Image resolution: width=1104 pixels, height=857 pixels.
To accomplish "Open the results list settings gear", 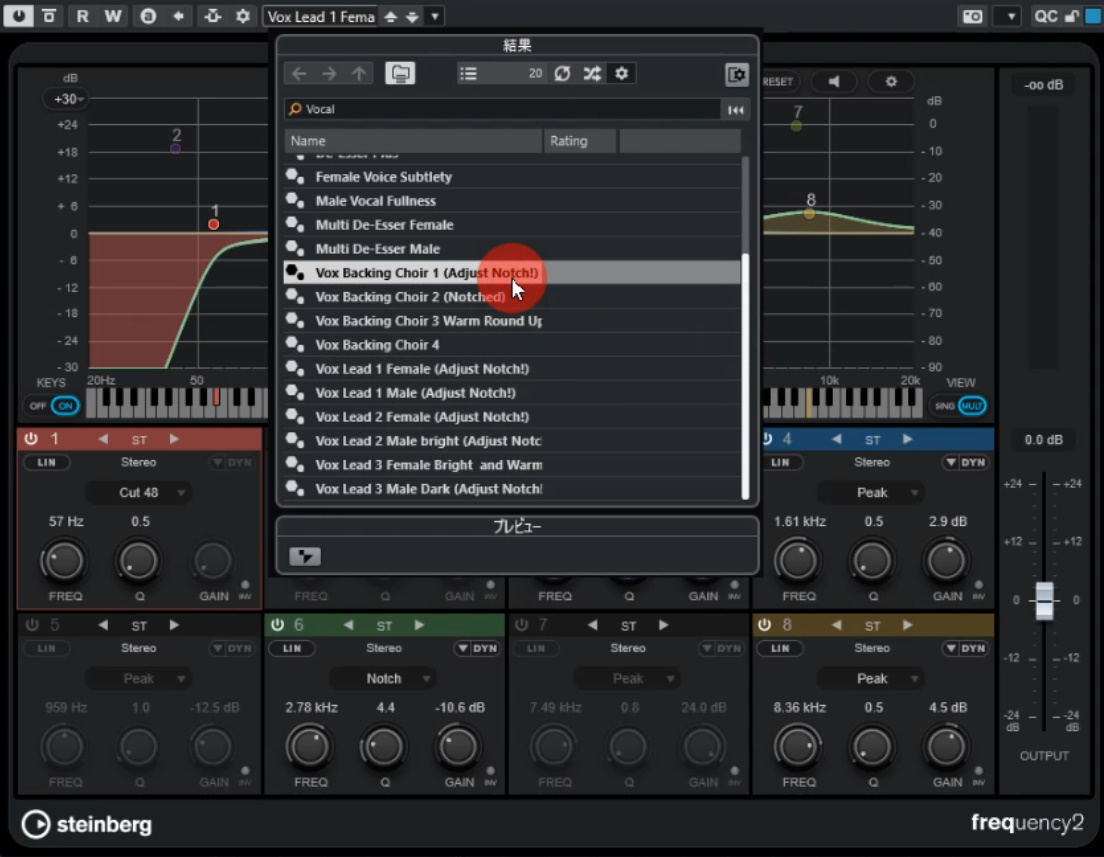I will (621, 73).
